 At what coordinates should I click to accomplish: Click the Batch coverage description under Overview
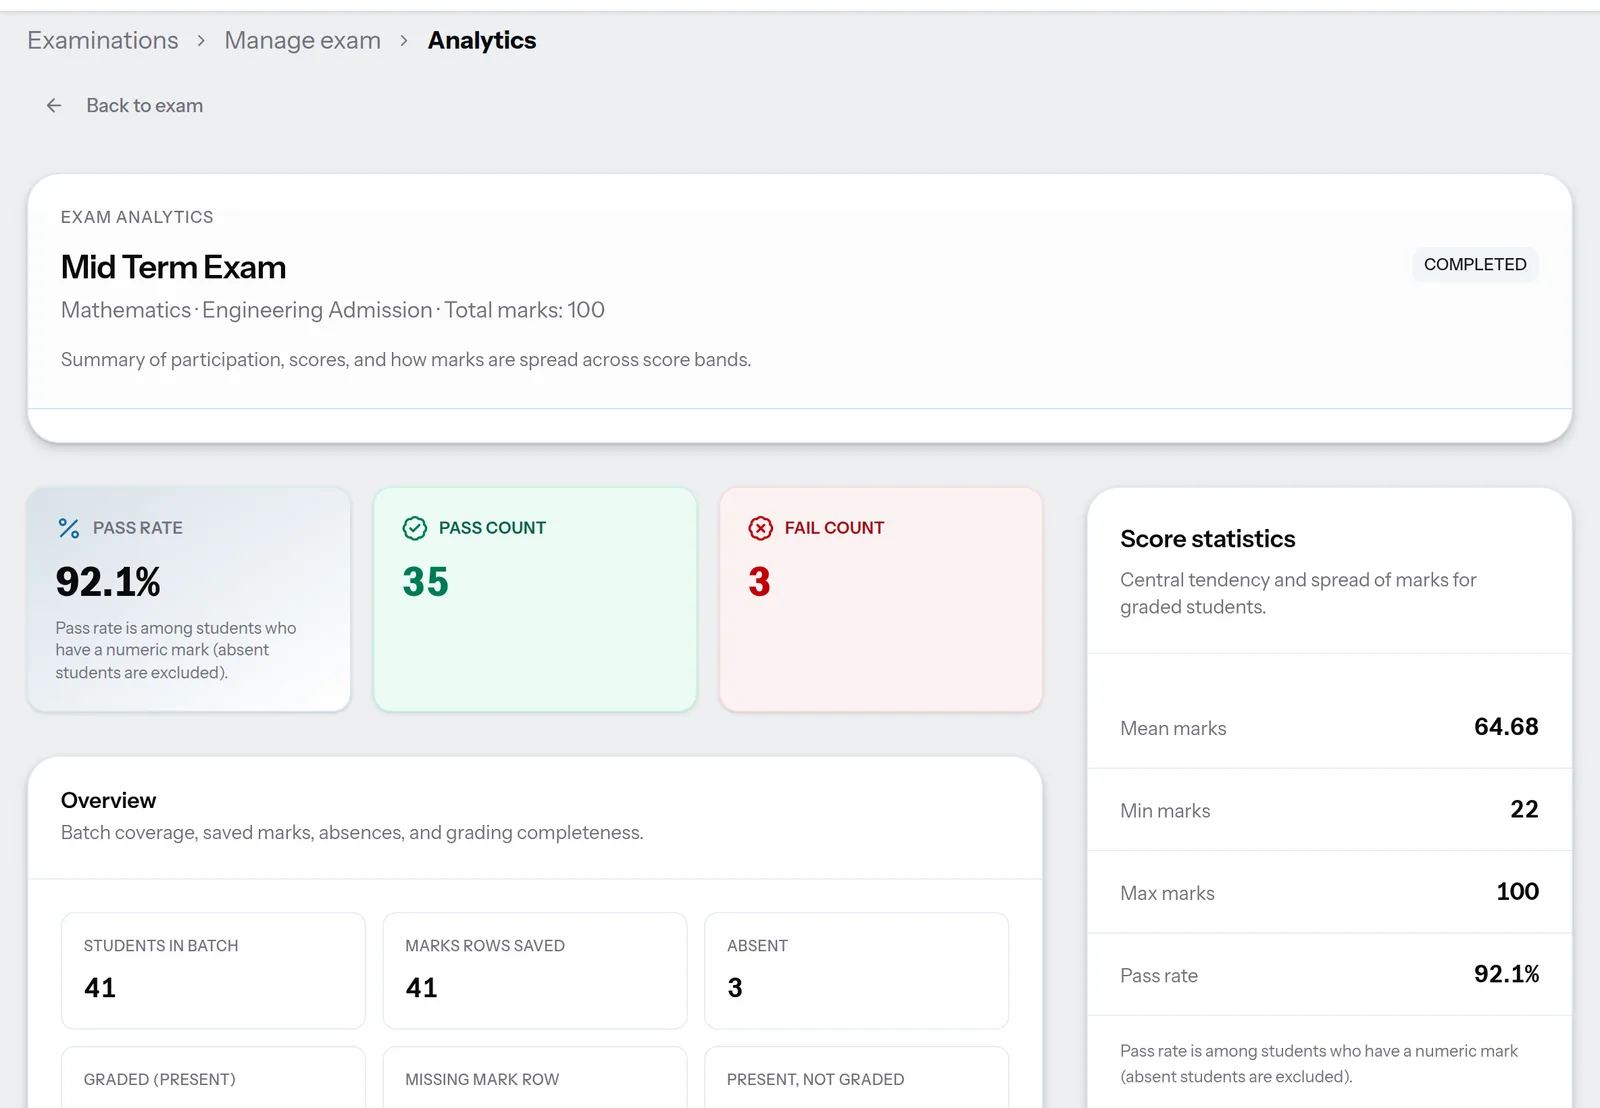click(x=352, y=832)
